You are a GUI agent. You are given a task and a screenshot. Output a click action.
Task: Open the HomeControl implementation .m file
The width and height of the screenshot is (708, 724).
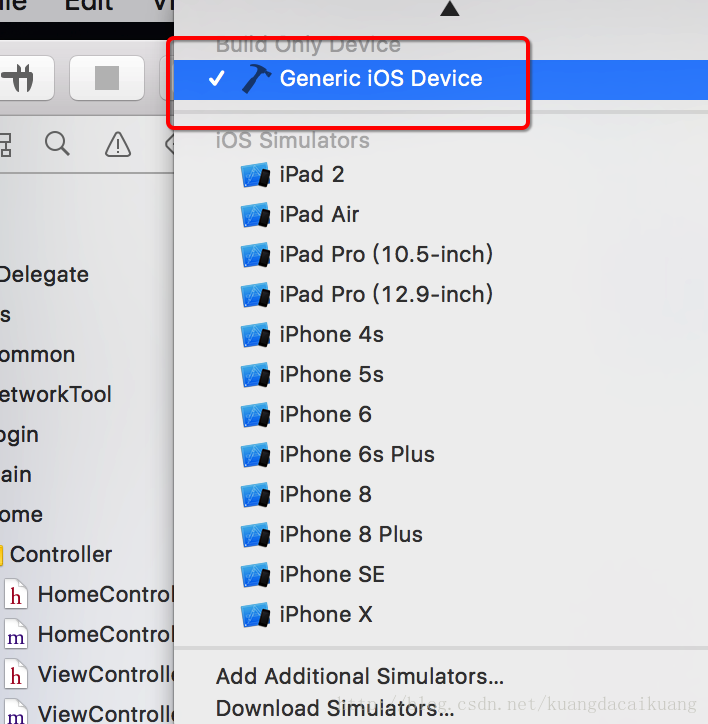point(87,634)
